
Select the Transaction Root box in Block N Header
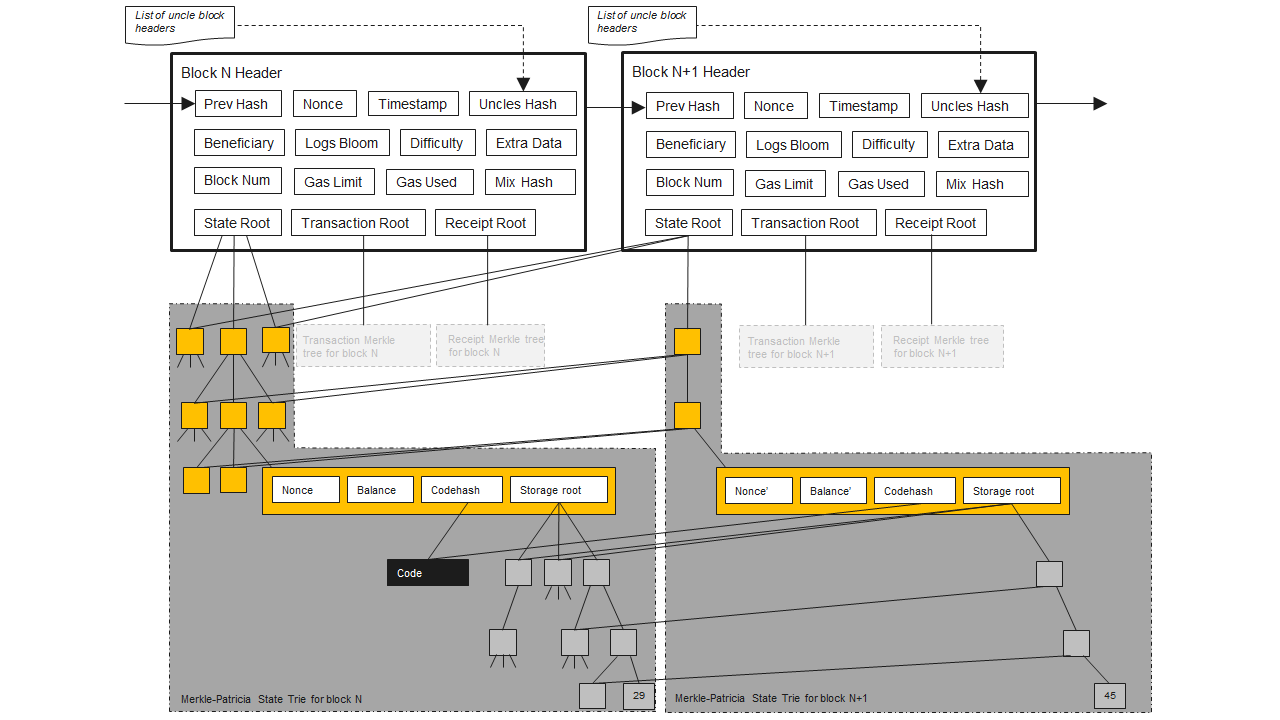coord(358,223)
